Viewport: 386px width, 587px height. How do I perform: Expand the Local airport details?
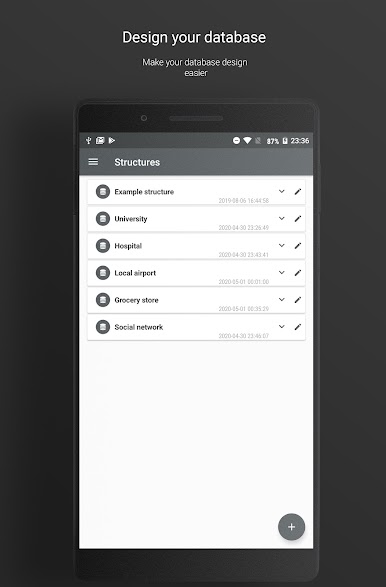pos(282,273)
